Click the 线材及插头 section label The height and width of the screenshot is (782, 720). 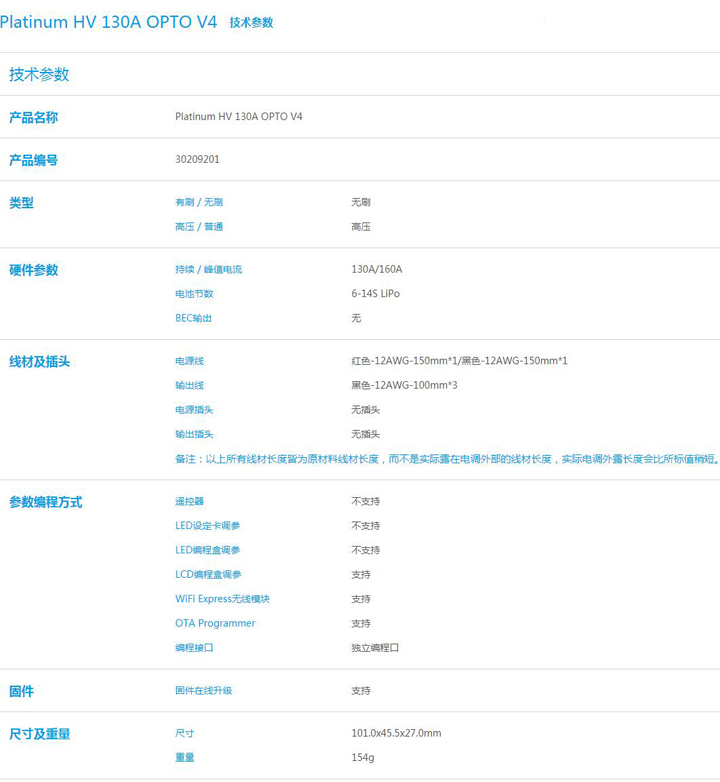coord(39,362)
